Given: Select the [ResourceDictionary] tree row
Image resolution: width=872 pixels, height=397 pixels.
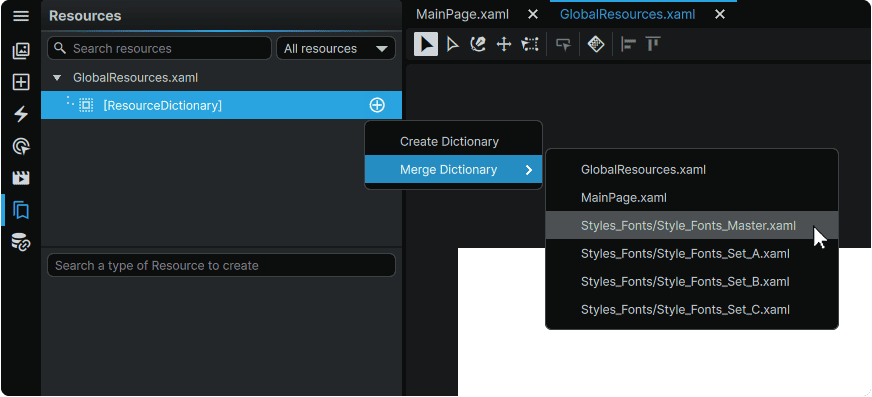Looking at the screenshot, I should pos(221,105).
